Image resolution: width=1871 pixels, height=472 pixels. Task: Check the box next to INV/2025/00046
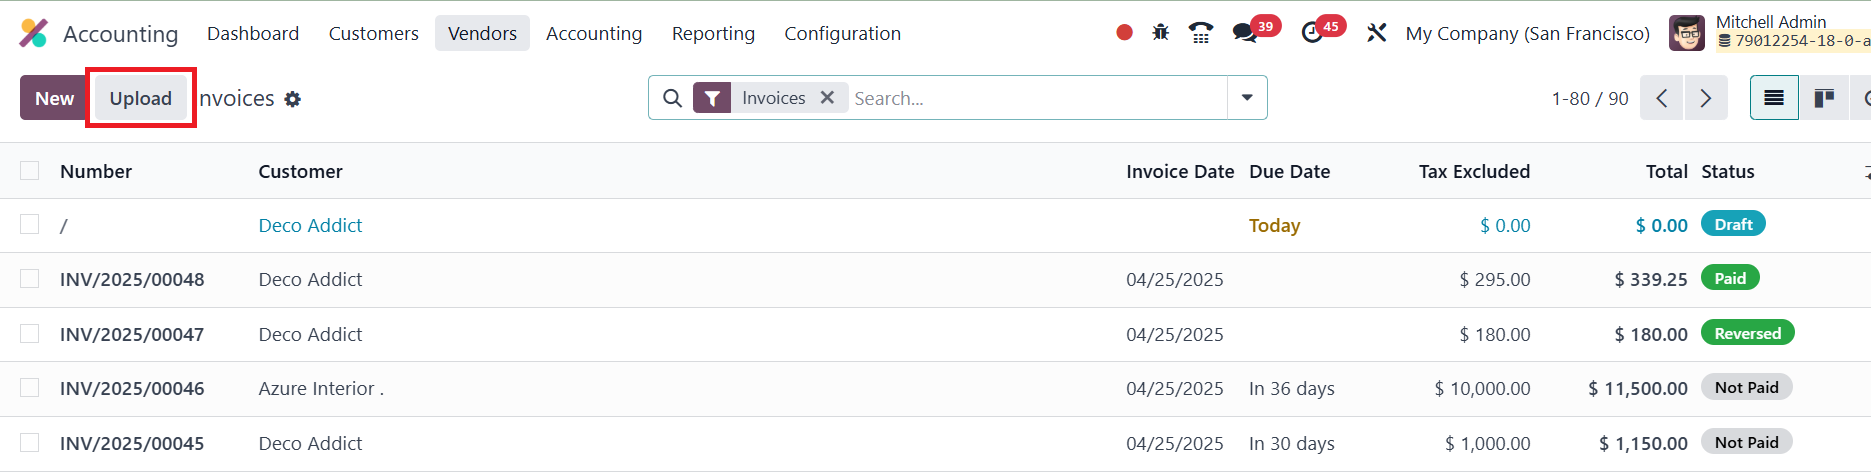[x=30, y=388]
